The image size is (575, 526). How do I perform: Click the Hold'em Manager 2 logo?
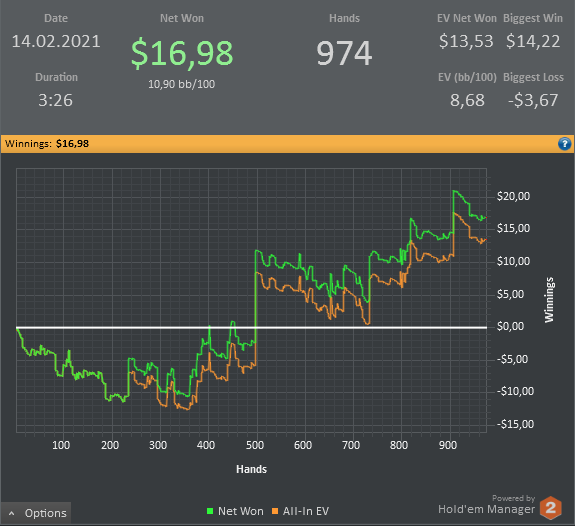pyautogui.click(x=550, y=508)
